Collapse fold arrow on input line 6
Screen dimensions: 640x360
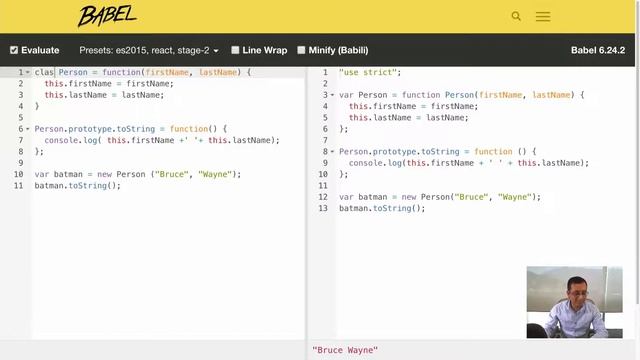(x=28, y=129)
